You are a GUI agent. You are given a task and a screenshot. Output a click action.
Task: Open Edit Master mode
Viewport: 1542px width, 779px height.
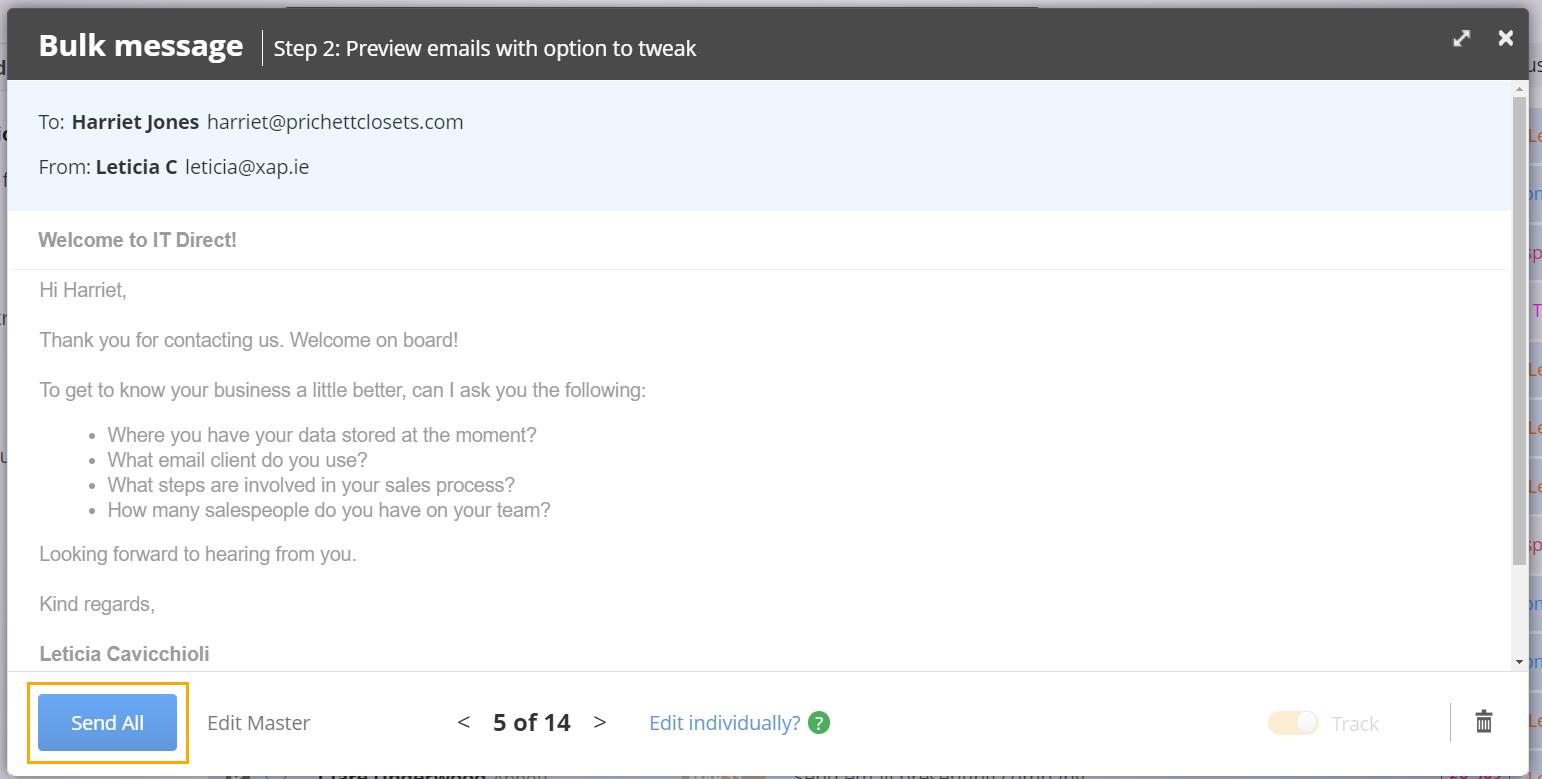[x=258, y=722]
